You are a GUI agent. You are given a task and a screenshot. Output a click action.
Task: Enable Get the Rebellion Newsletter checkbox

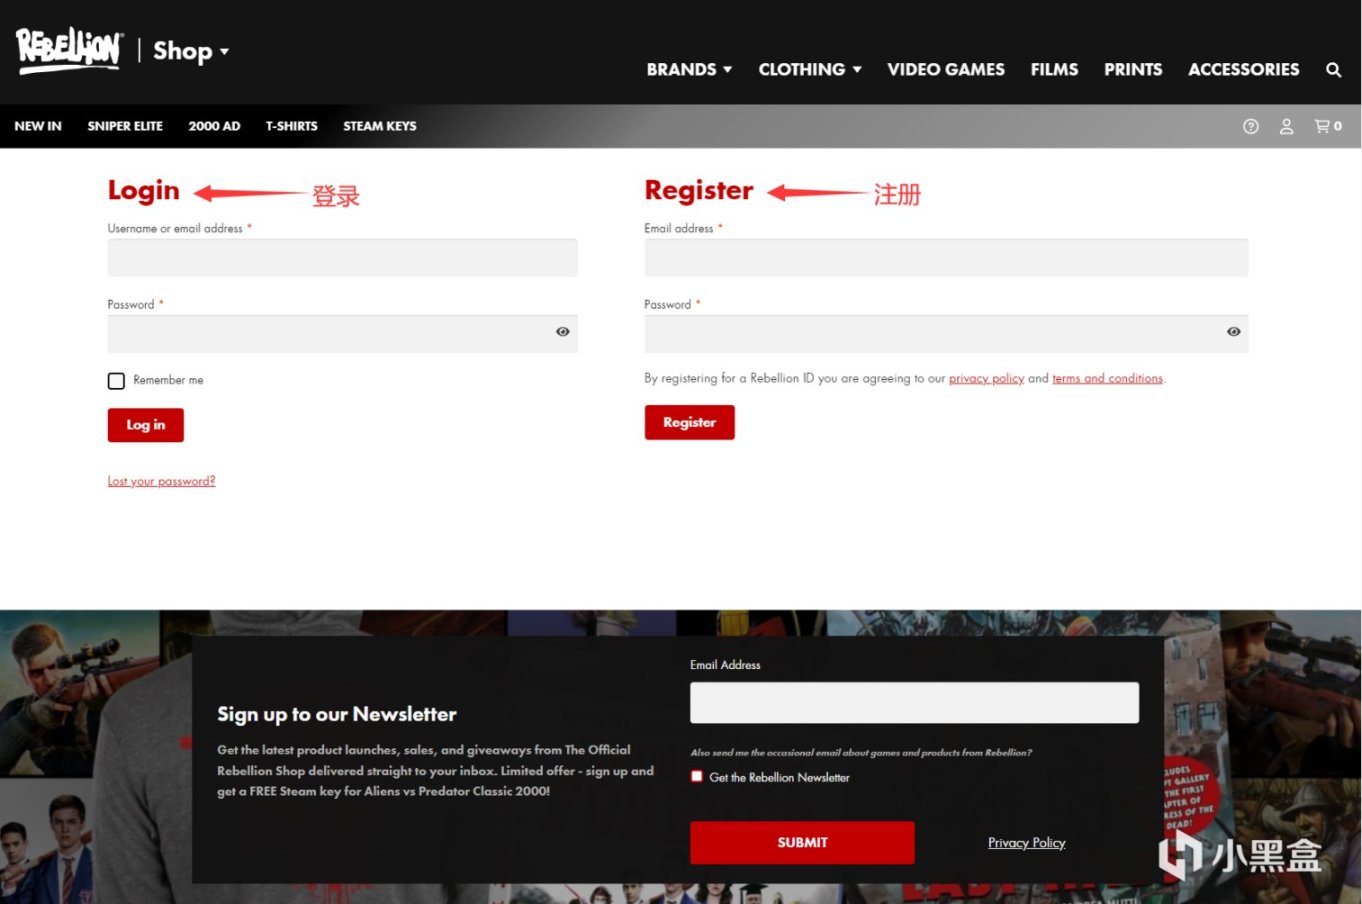[697, 776]
